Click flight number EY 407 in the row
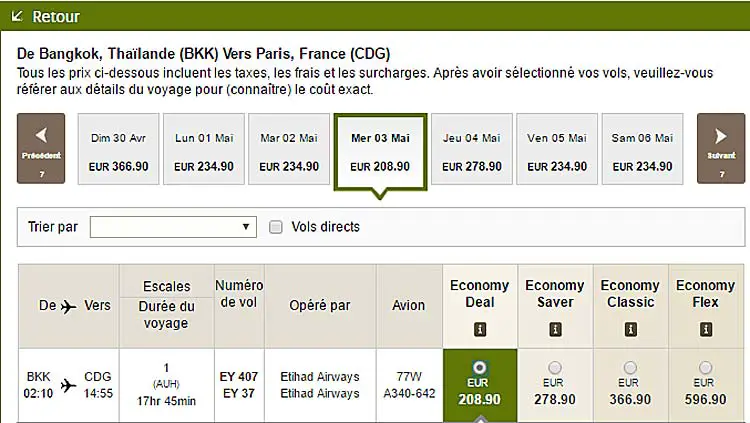This screenshot has height=423, width=750. tap(239, 377)
